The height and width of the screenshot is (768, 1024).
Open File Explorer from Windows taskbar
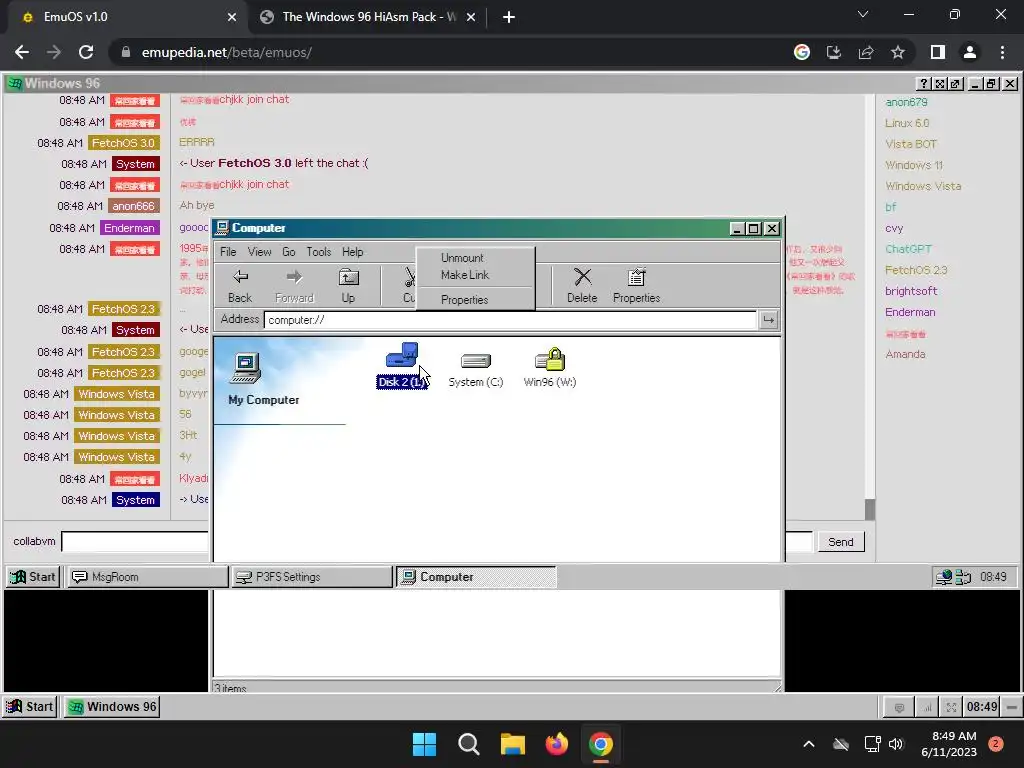coord(513,744)
